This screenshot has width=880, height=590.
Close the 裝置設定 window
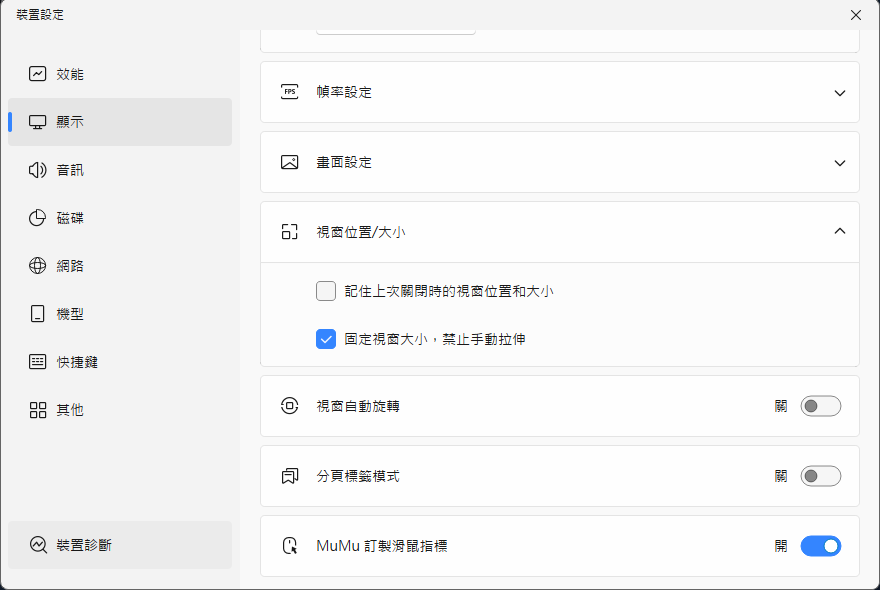[x=855, y=15]
